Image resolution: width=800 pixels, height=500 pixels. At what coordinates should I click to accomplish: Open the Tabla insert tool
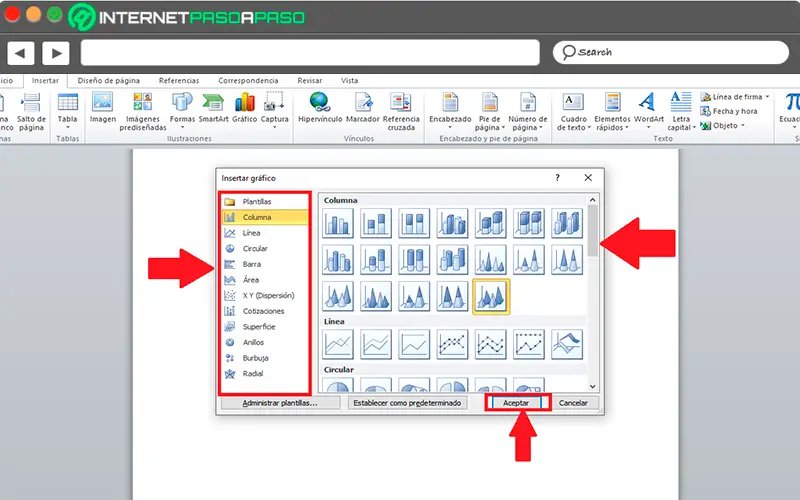(67, 111)
